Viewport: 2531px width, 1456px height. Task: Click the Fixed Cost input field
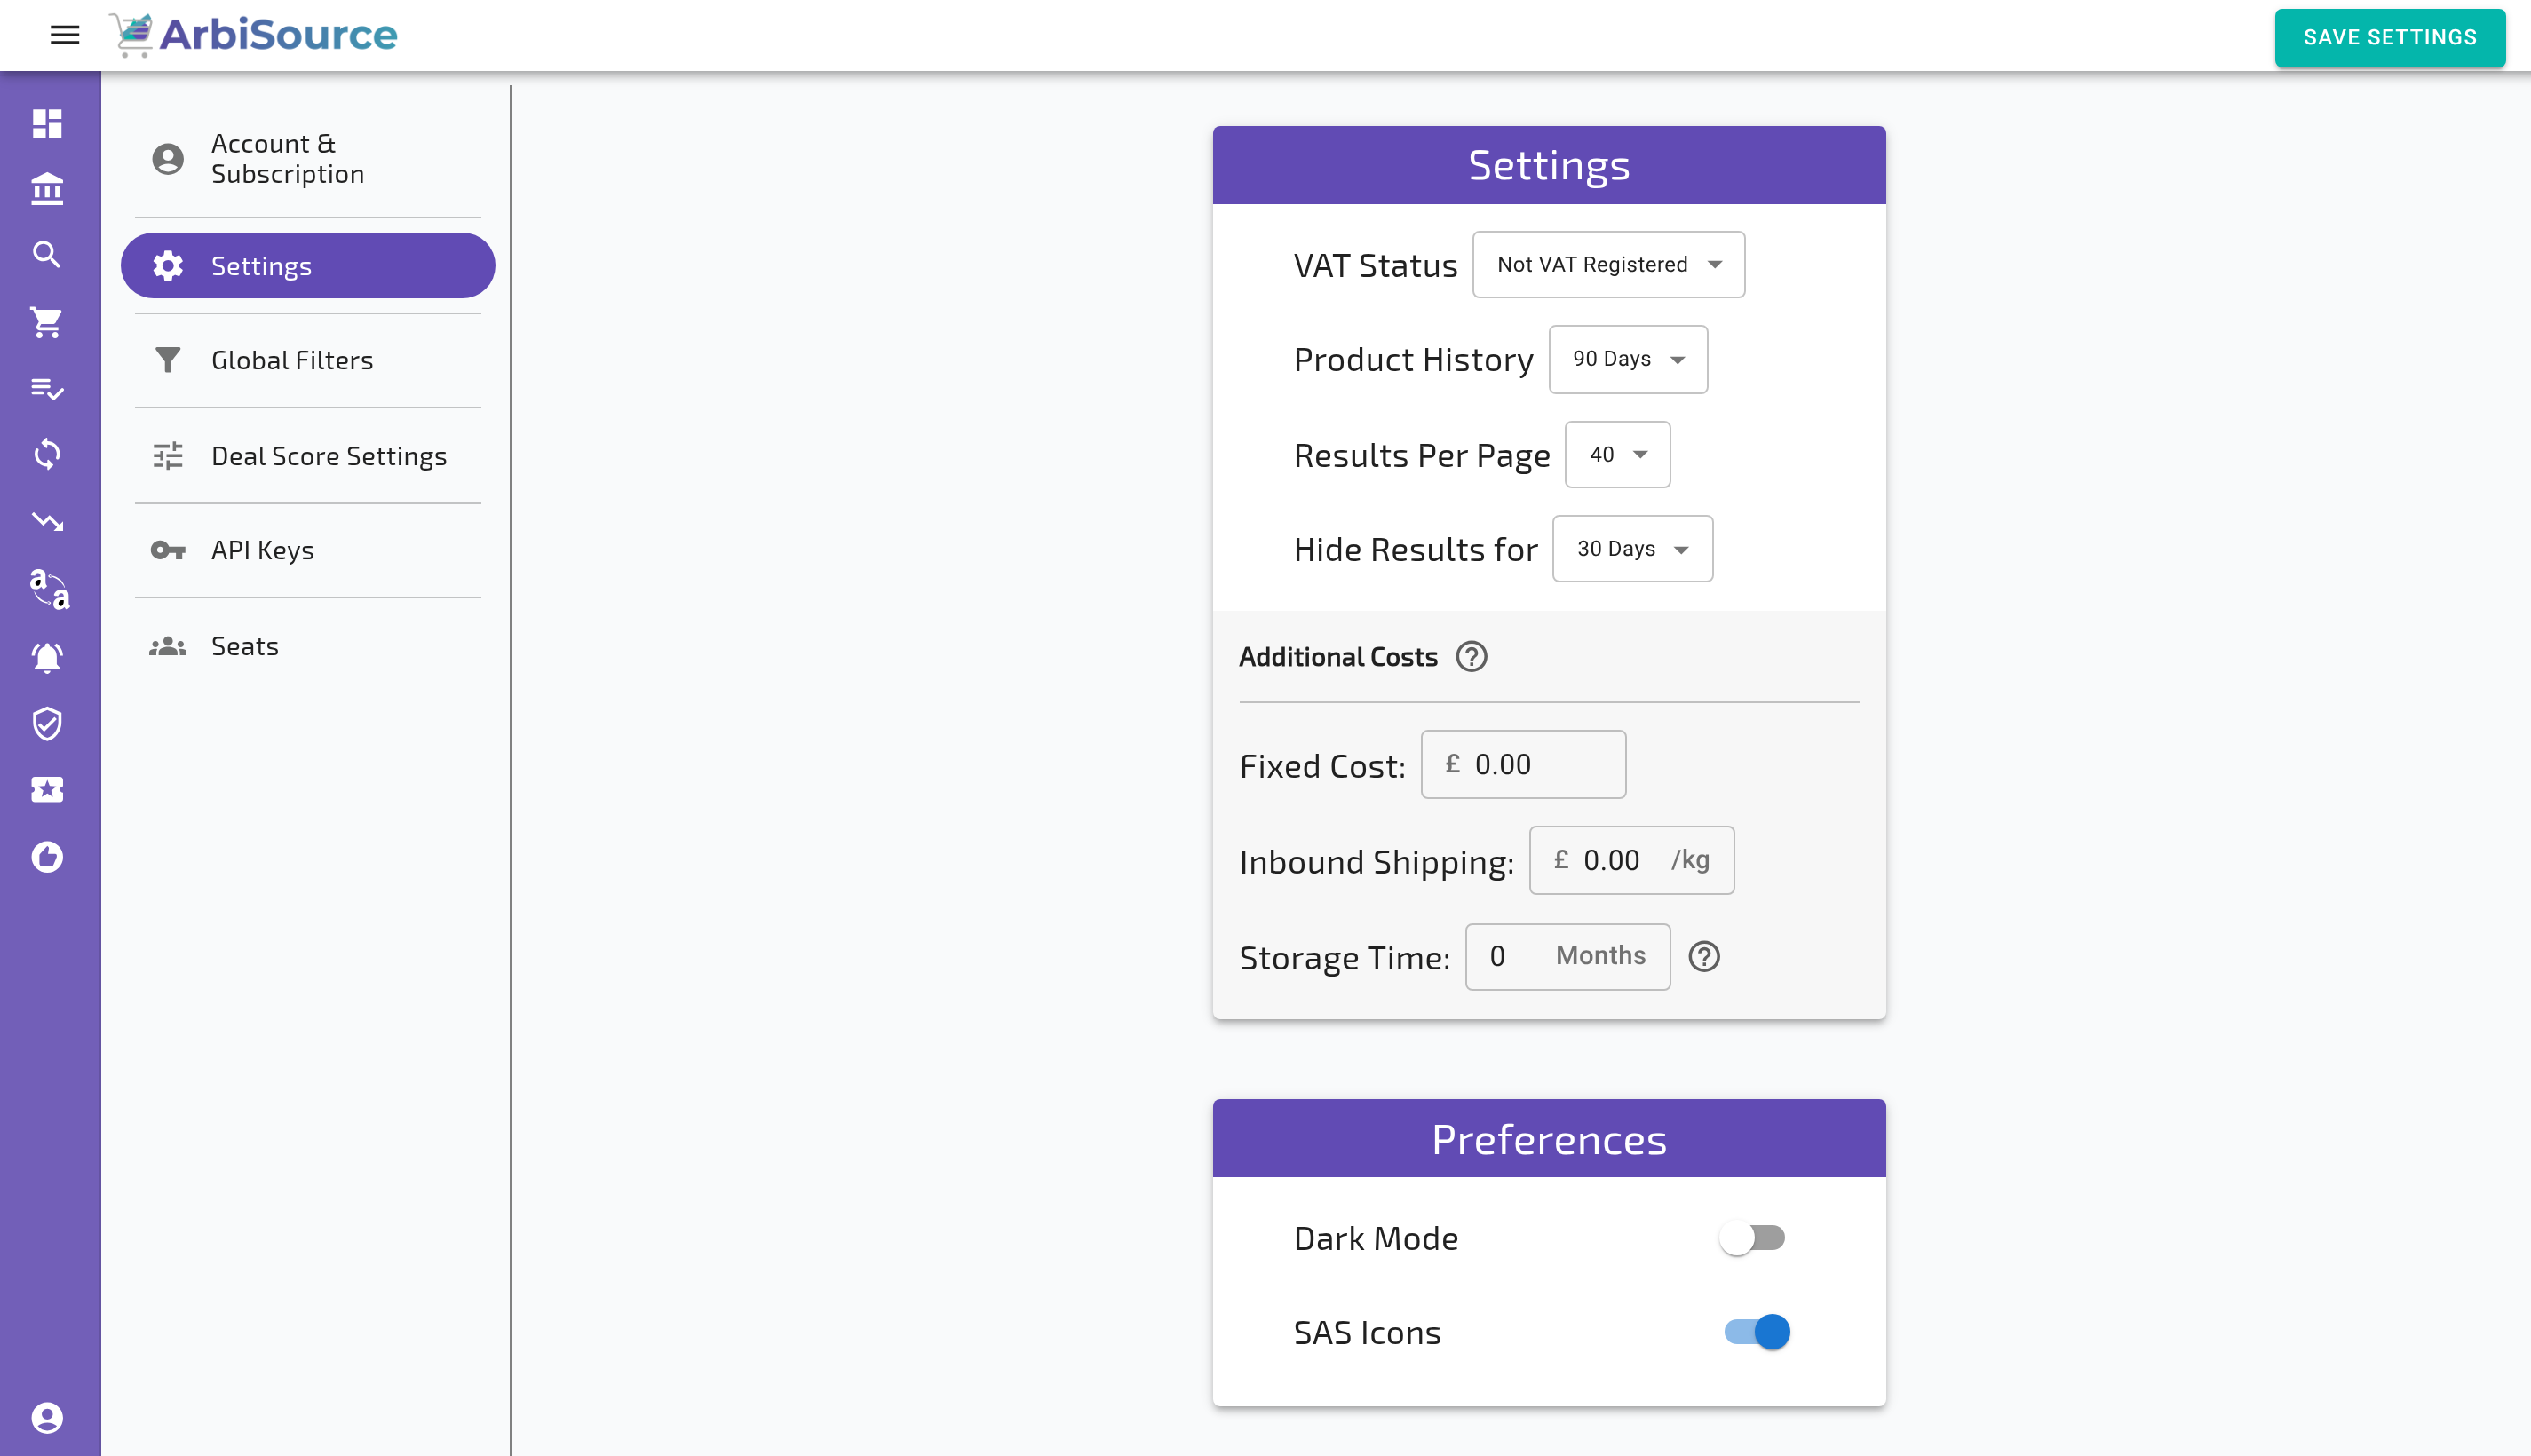1523,765
